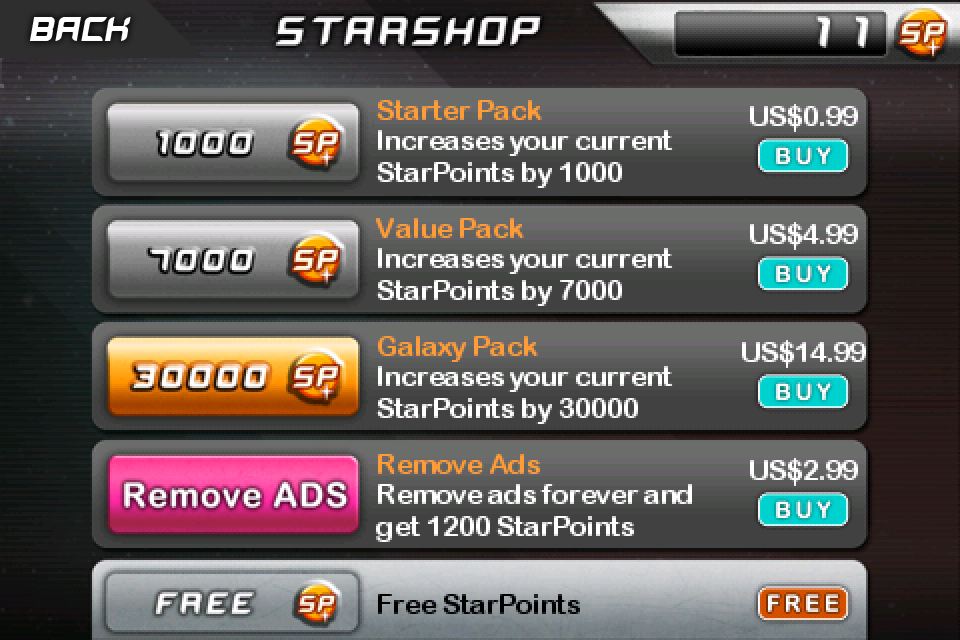960x640 pixels.
Task: Tap the pink Remove ADS tile
Action: (233, 495)
